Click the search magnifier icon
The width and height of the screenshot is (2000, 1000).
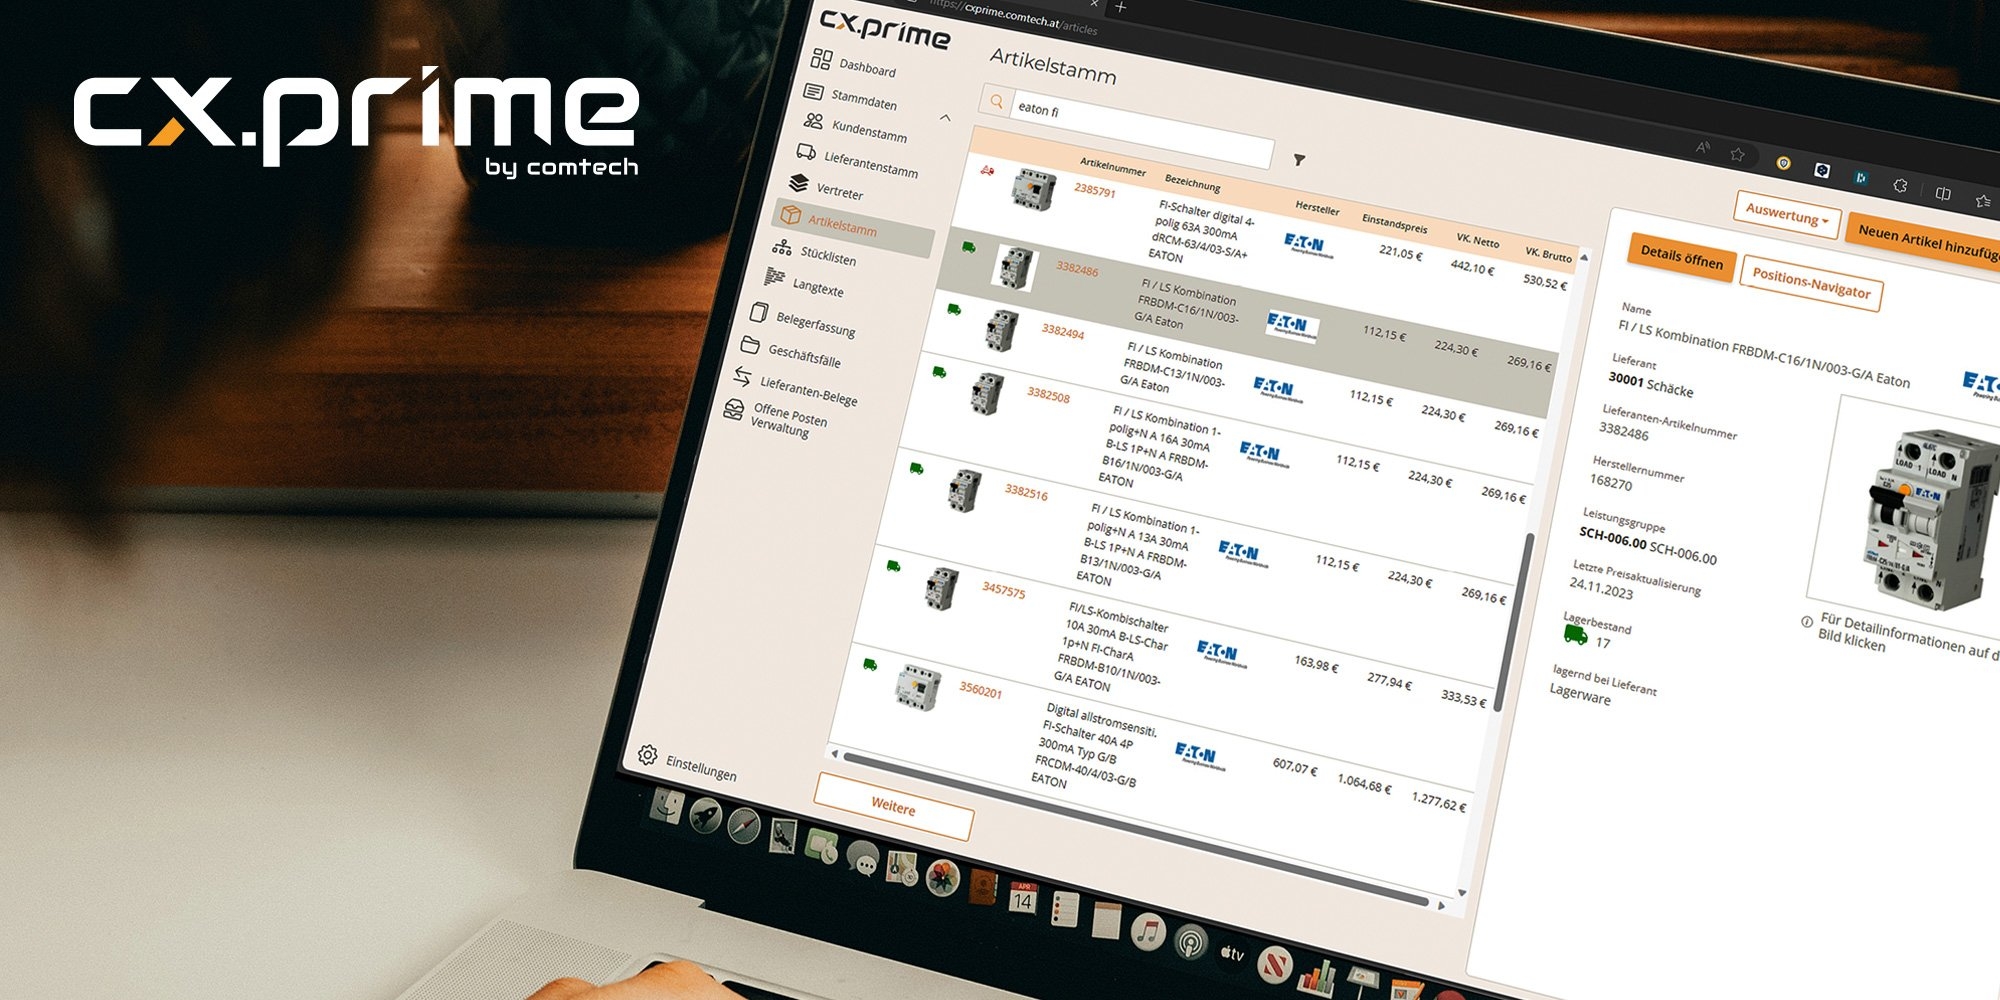(x=996, y=101)
